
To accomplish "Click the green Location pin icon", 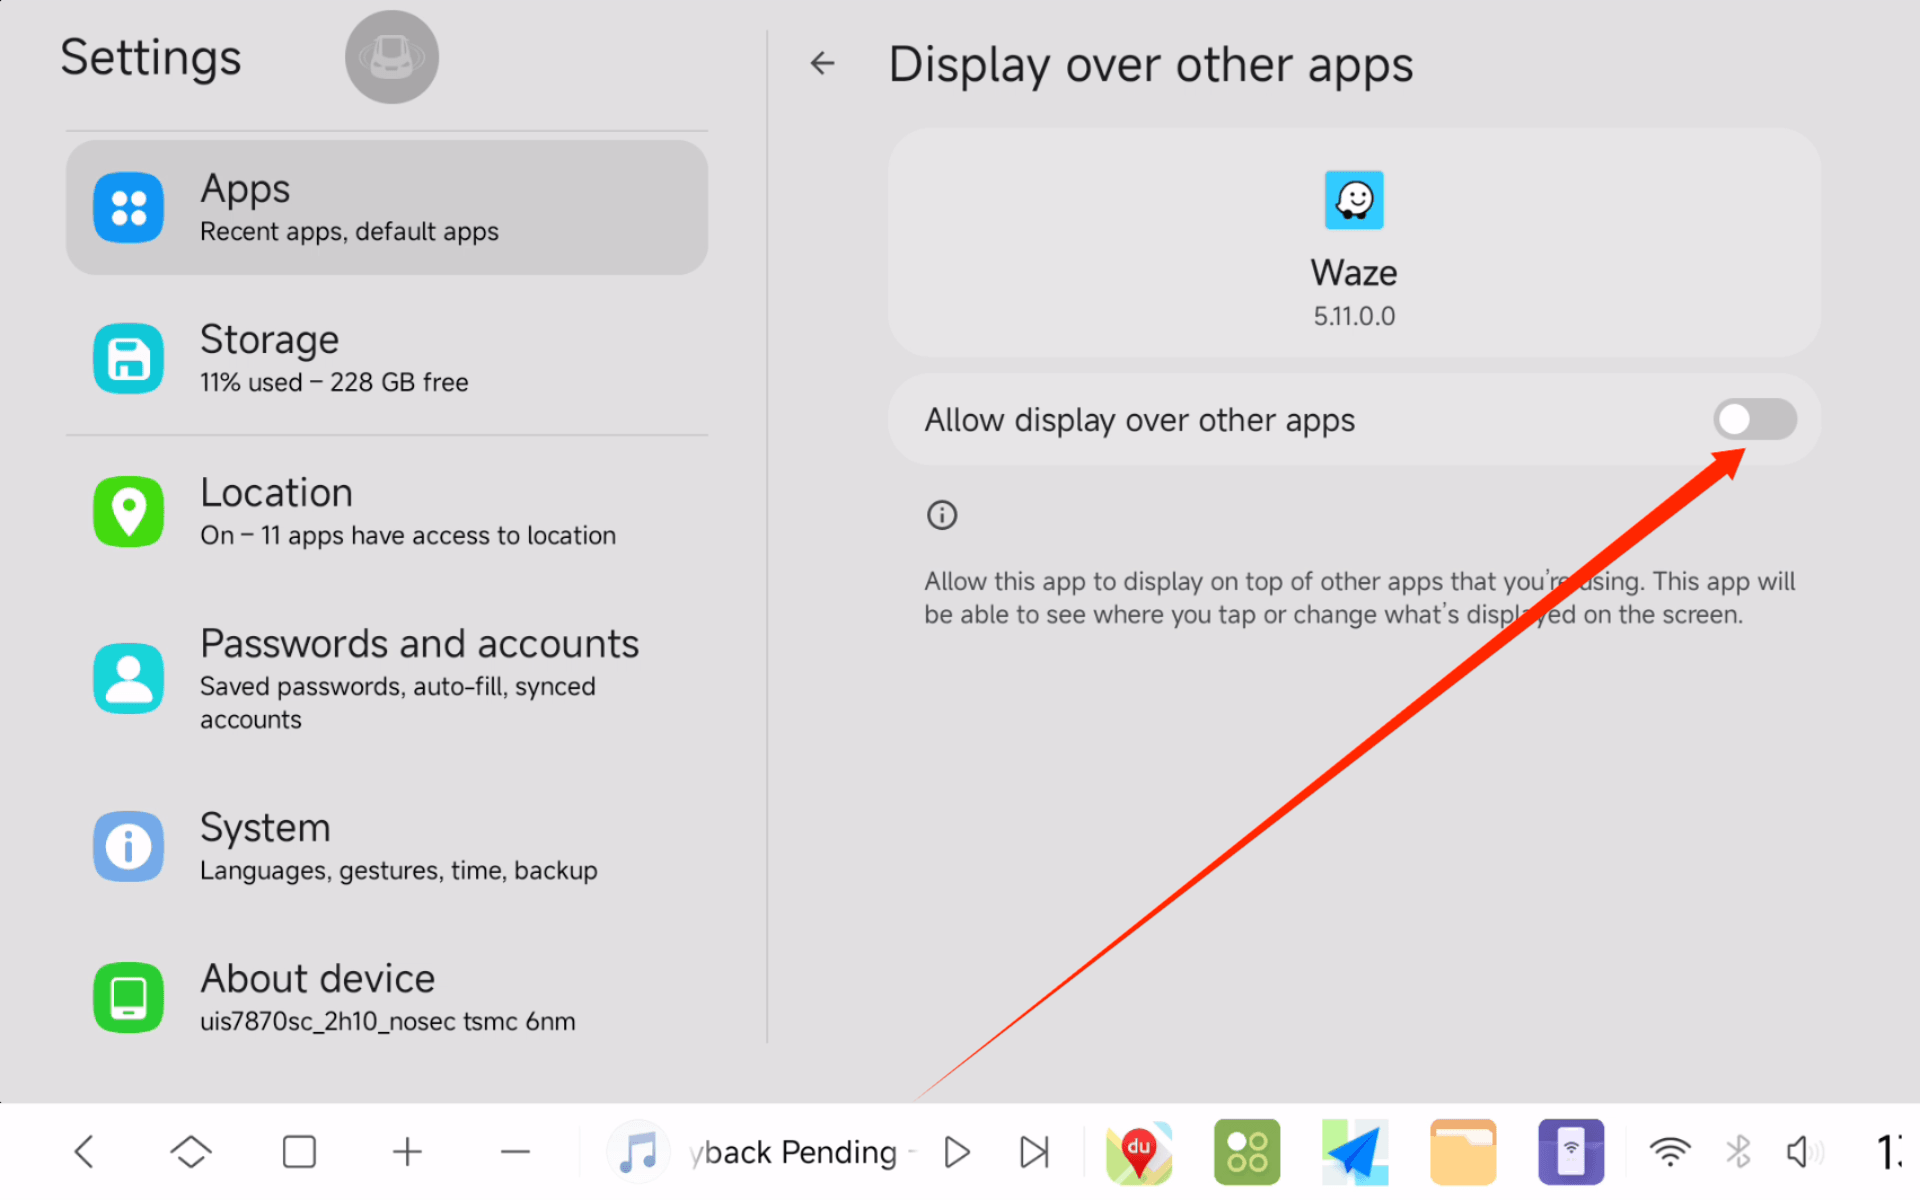I will click(128, 511).
